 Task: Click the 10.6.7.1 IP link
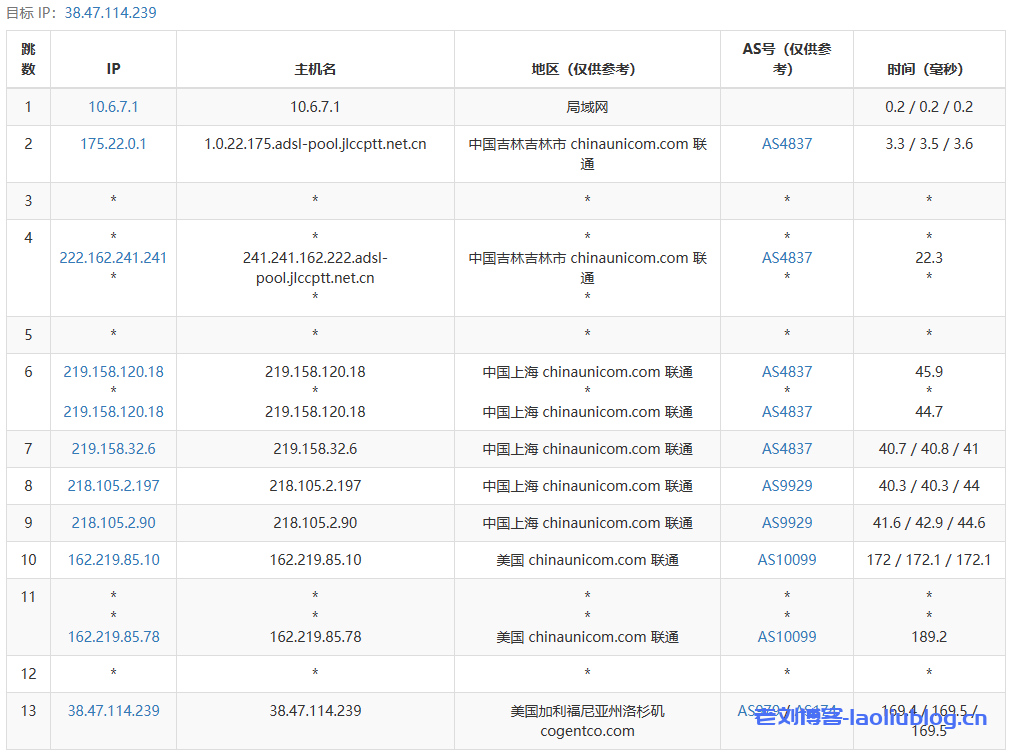(113, 107)
